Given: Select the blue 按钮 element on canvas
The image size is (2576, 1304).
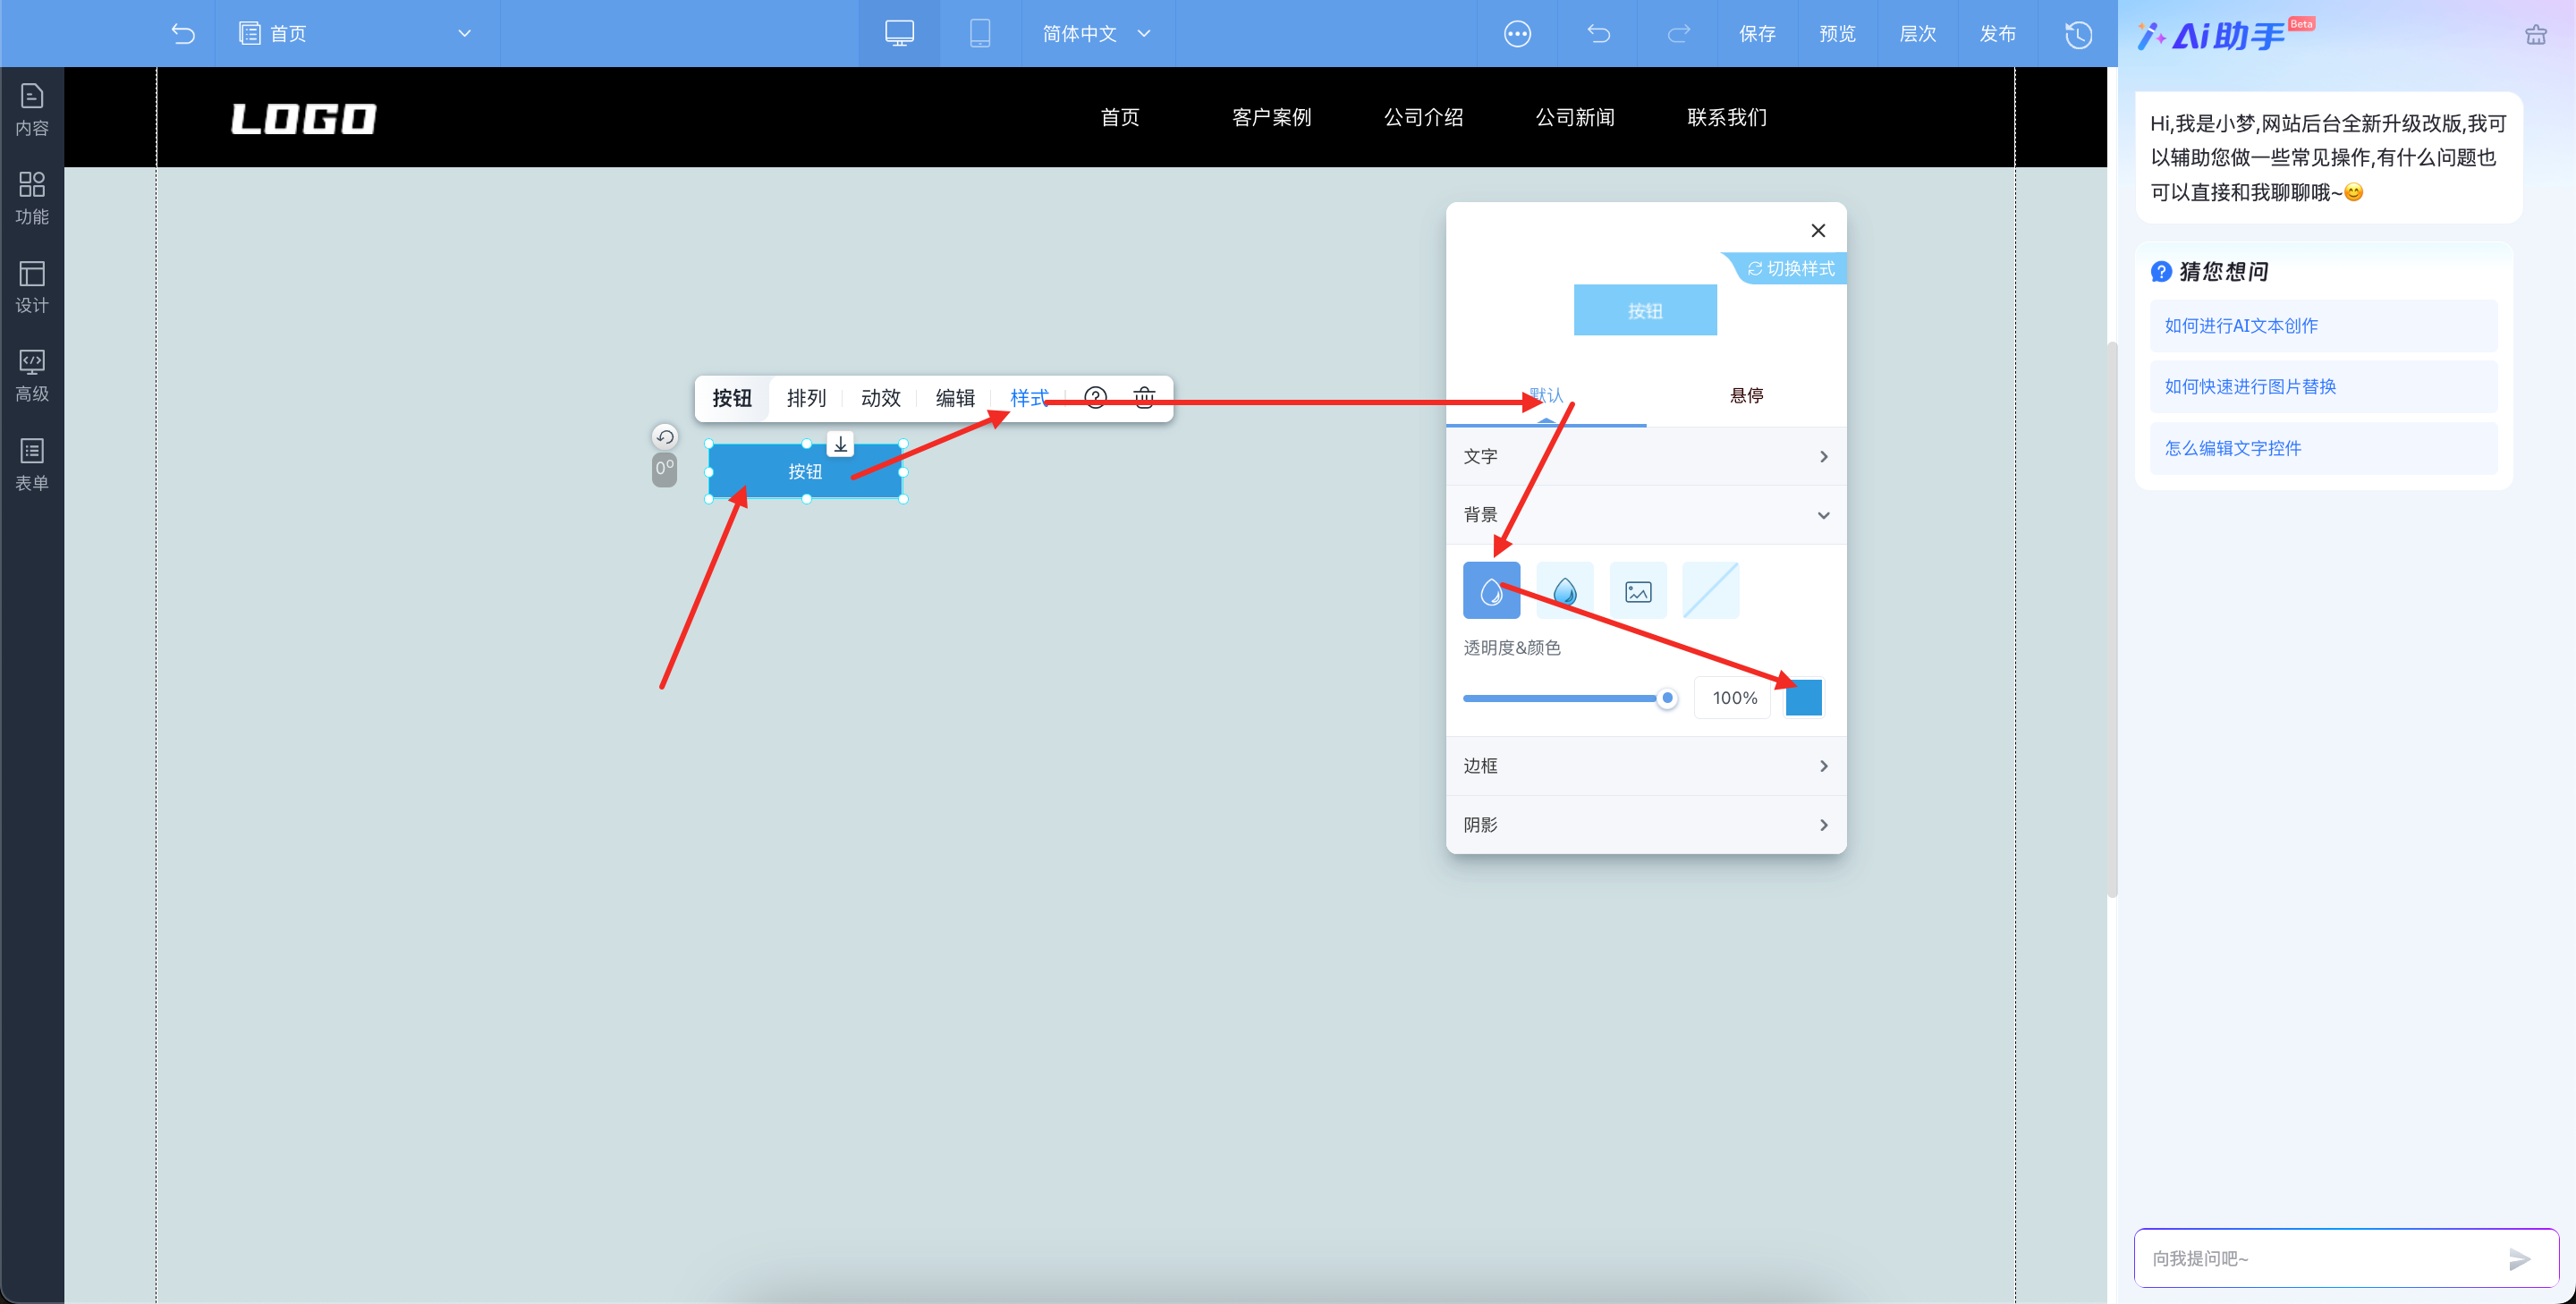Looking at the screenshot, I should pos(806,471).
